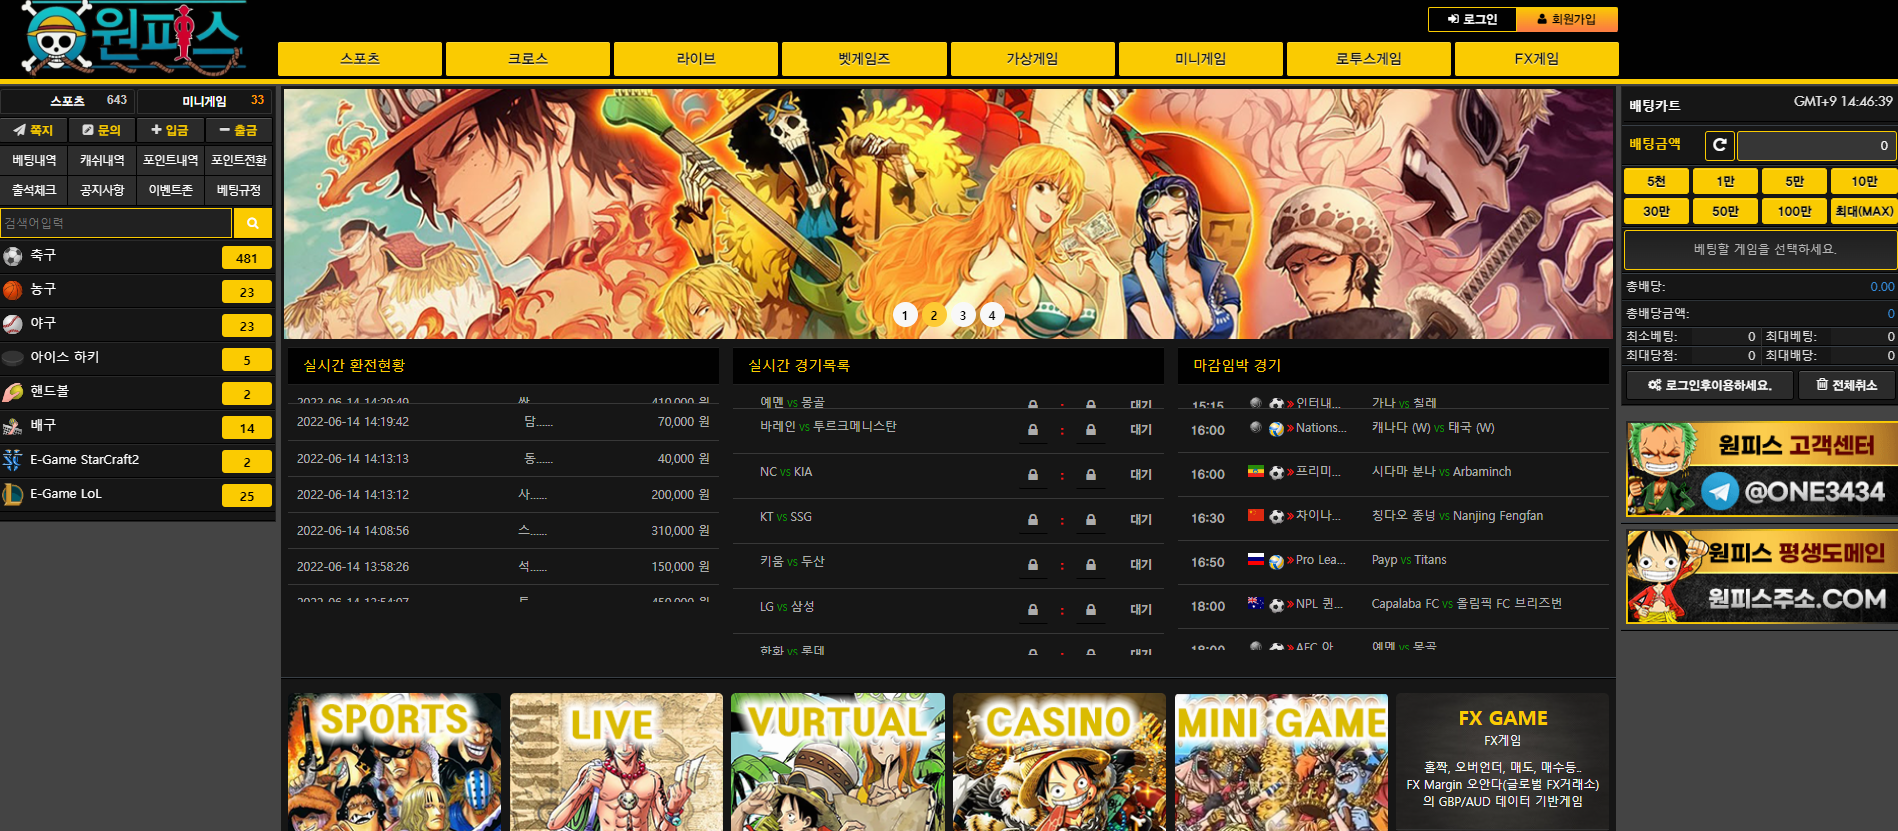Viewport: 1898px width, 831px height.
Task: Click the search magnifier button
Action: click(253, 223)
